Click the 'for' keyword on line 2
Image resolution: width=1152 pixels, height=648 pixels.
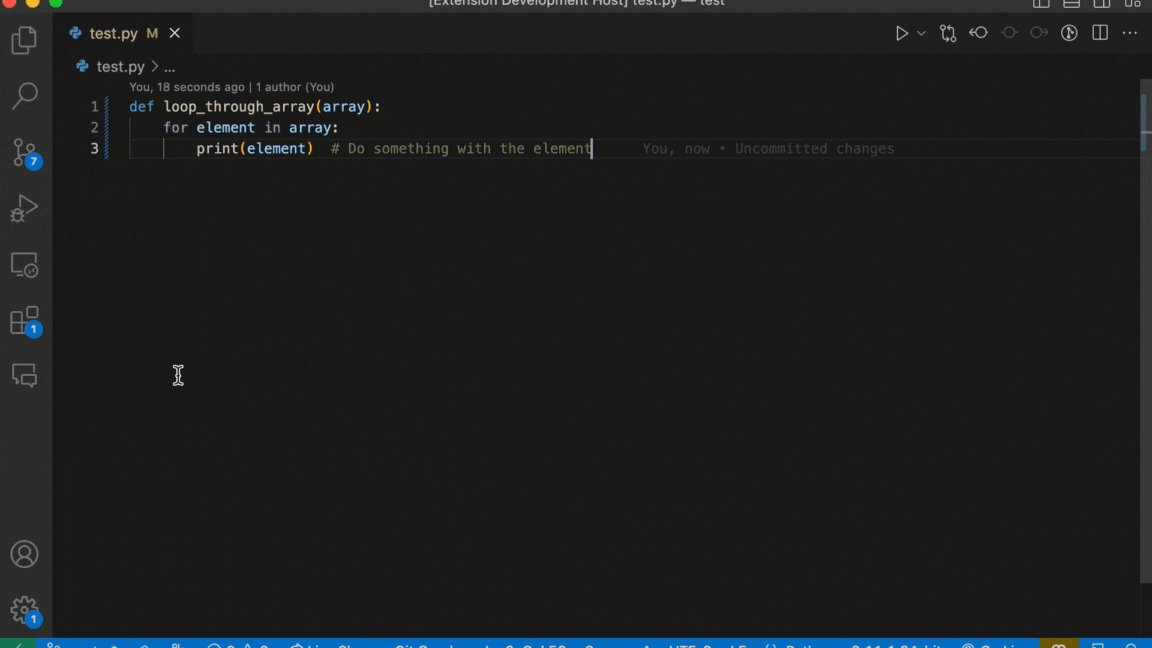pos(176,128)
